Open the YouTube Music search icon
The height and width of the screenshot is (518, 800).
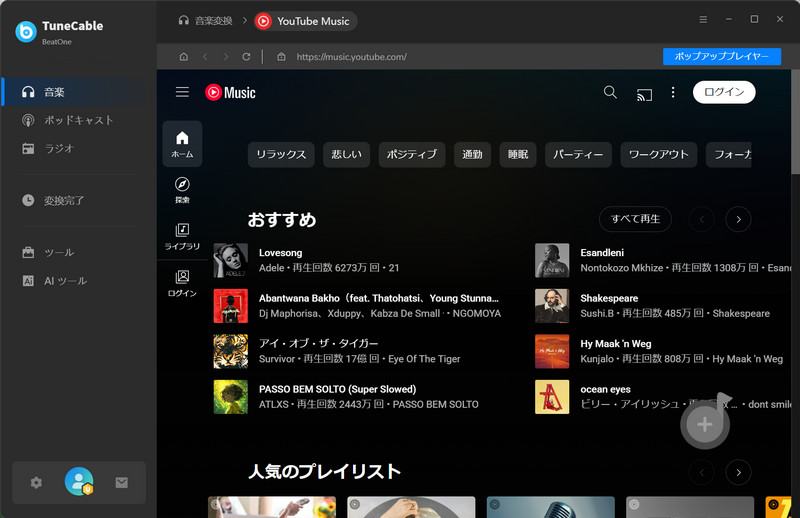(610, 92)
